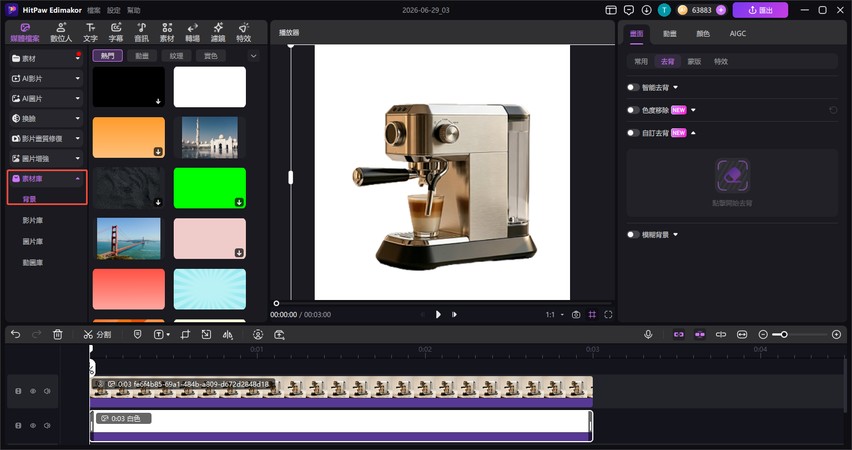Toggle the 模糊背景 switch
Image resolution: width=852 pixels, height=450 pixels.
tap(633, 234)
